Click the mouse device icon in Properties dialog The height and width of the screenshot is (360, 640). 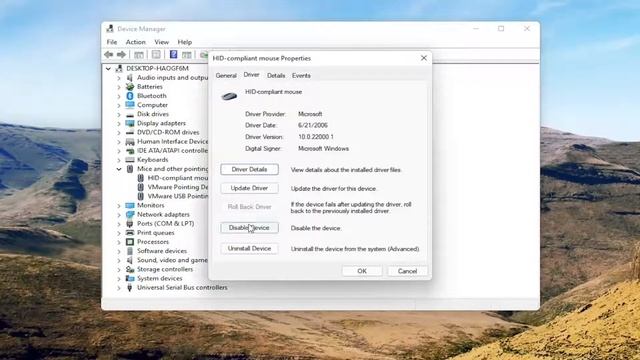(x=229, y=96)
